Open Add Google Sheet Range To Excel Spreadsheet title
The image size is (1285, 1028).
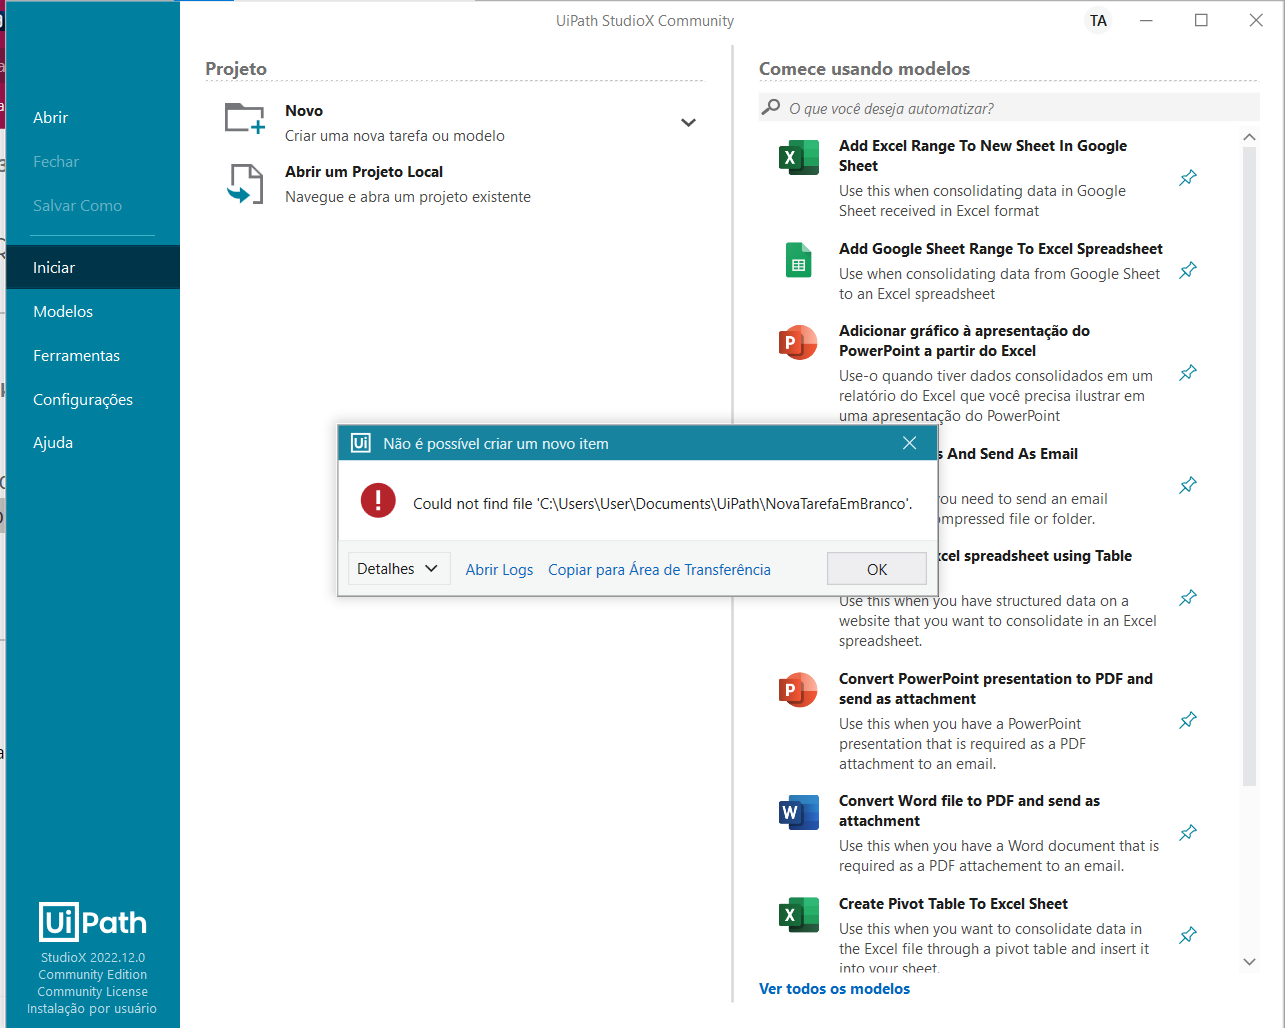tap(1001, 248)
